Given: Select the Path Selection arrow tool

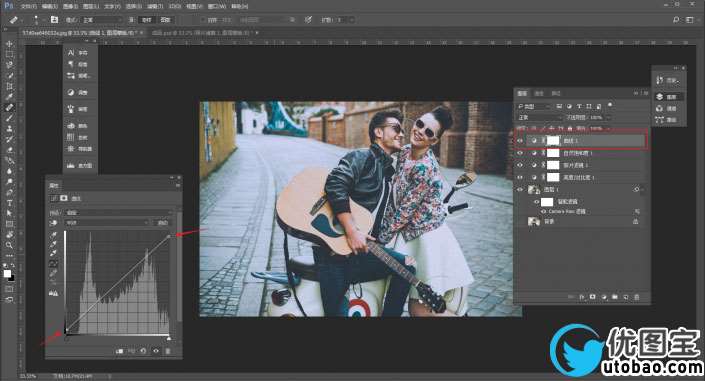Looking at the screenshot, I should (9, 213).
